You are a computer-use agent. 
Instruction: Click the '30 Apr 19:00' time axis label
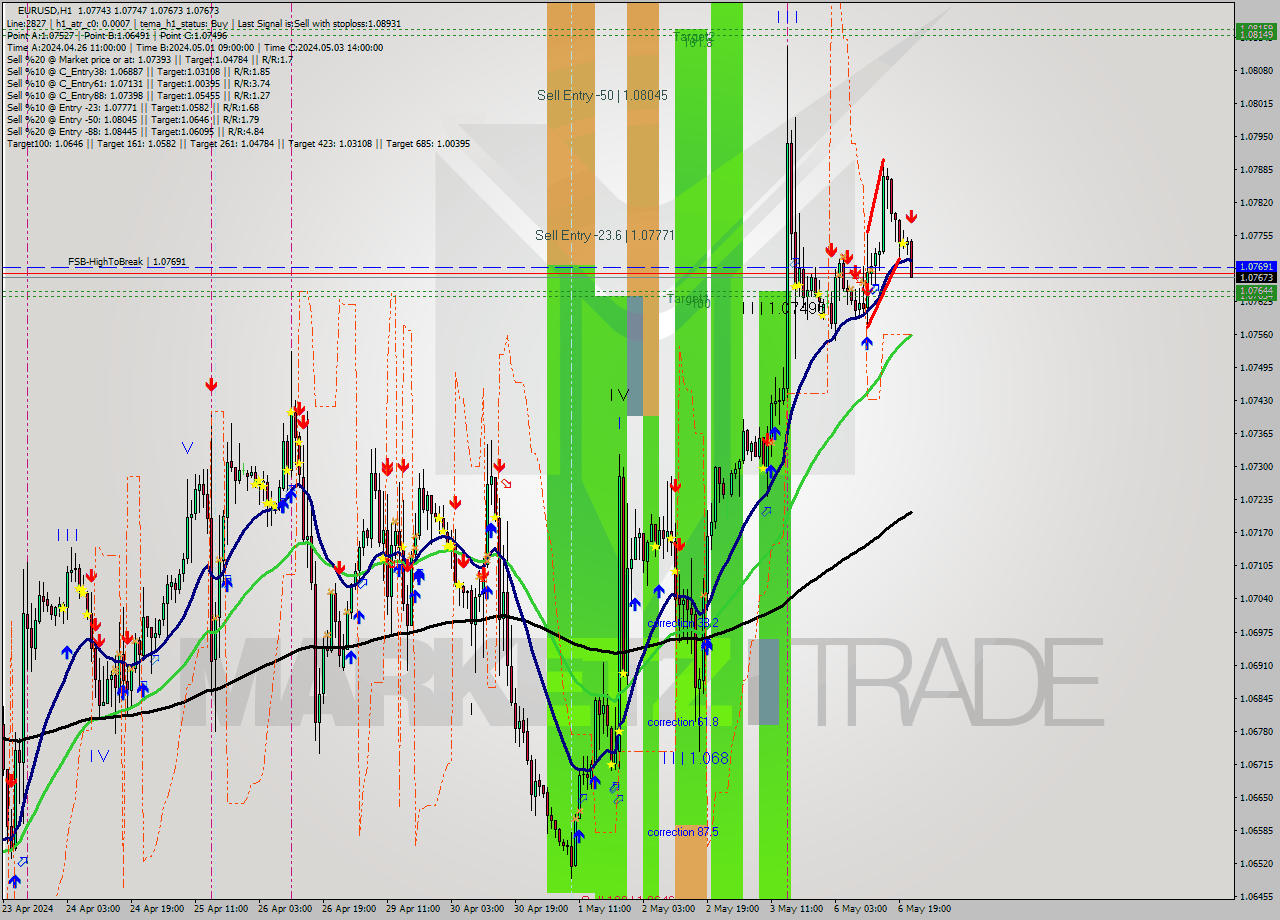(540, 909)
